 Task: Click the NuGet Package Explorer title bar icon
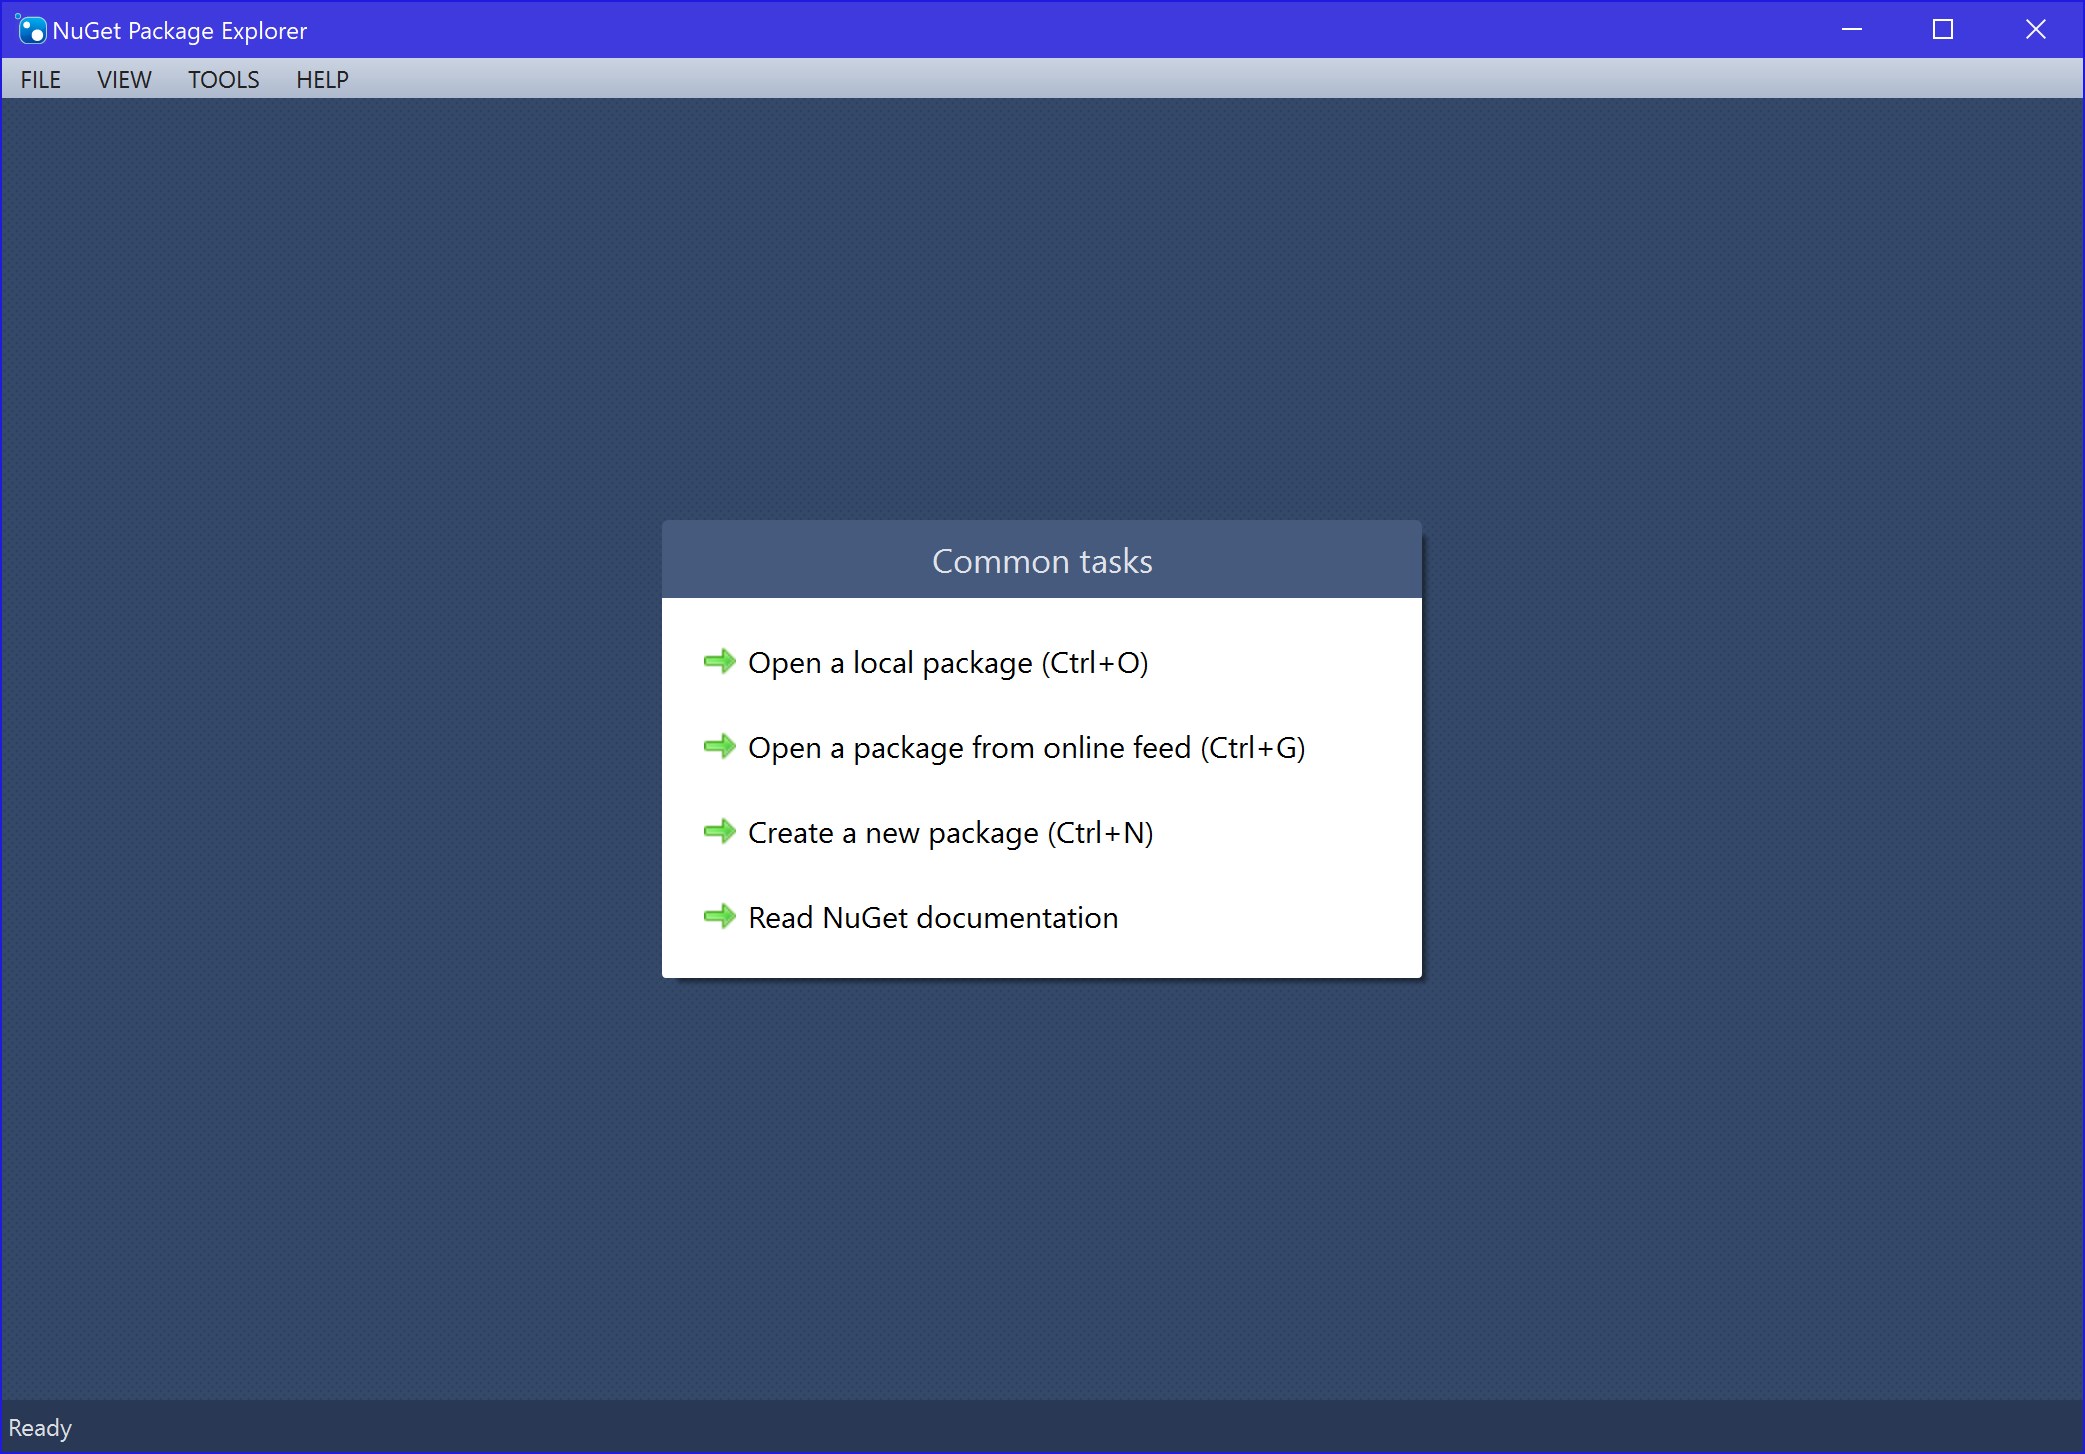[x=33, y=30]
